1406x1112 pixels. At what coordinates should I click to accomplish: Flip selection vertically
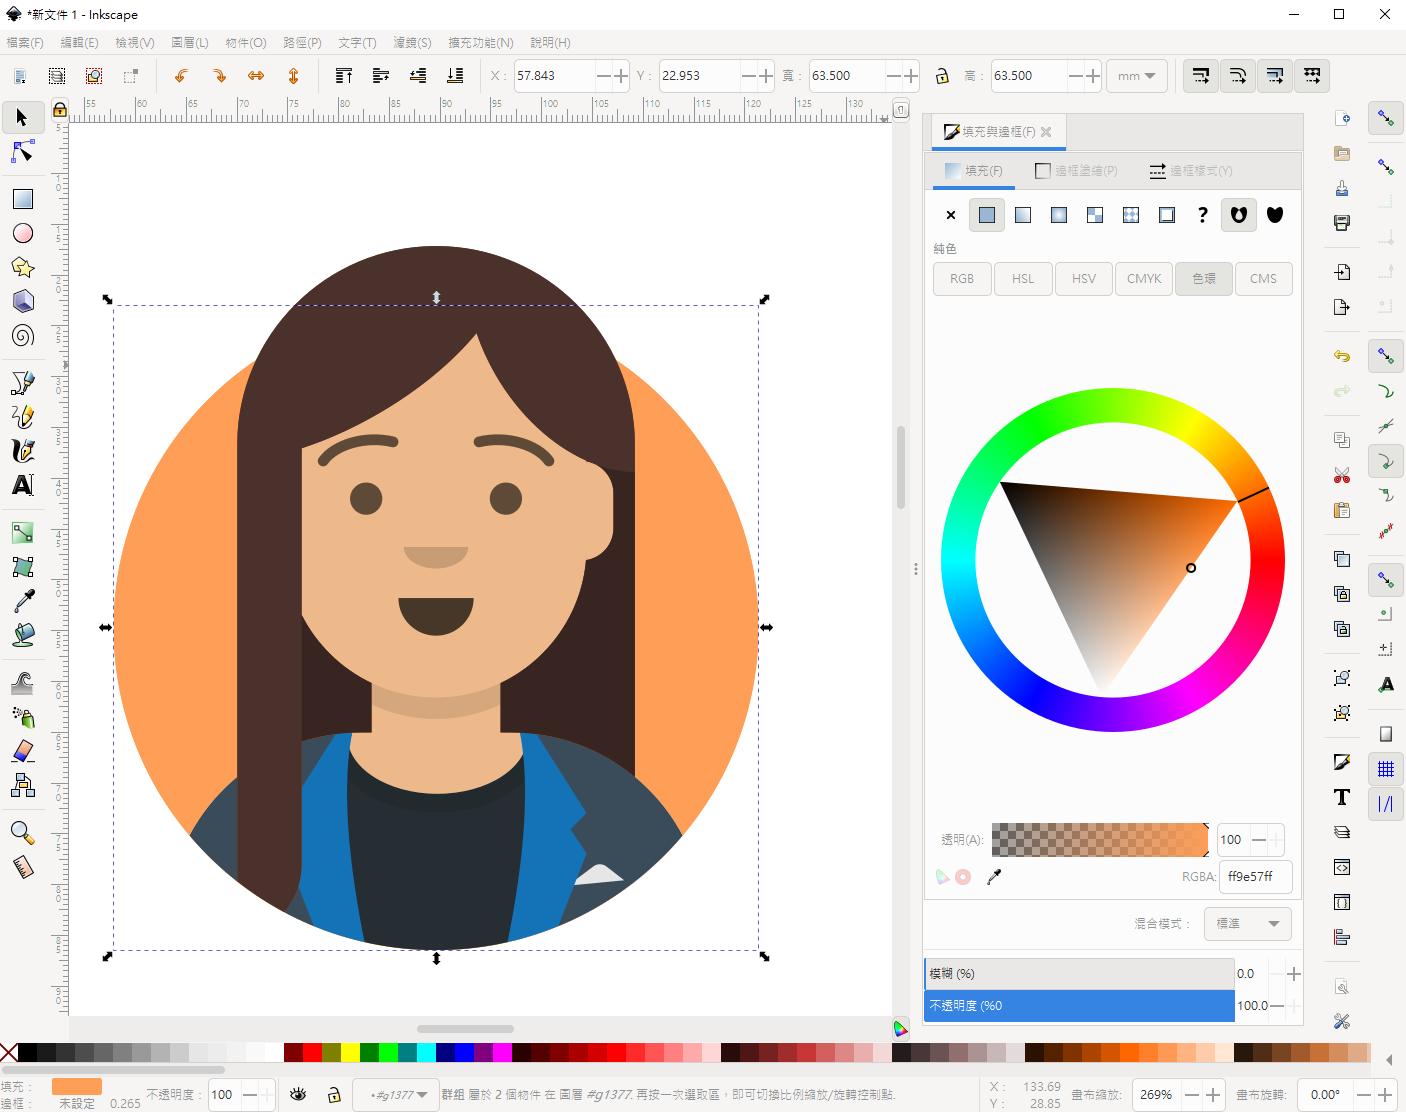click(x=293, y=76)
